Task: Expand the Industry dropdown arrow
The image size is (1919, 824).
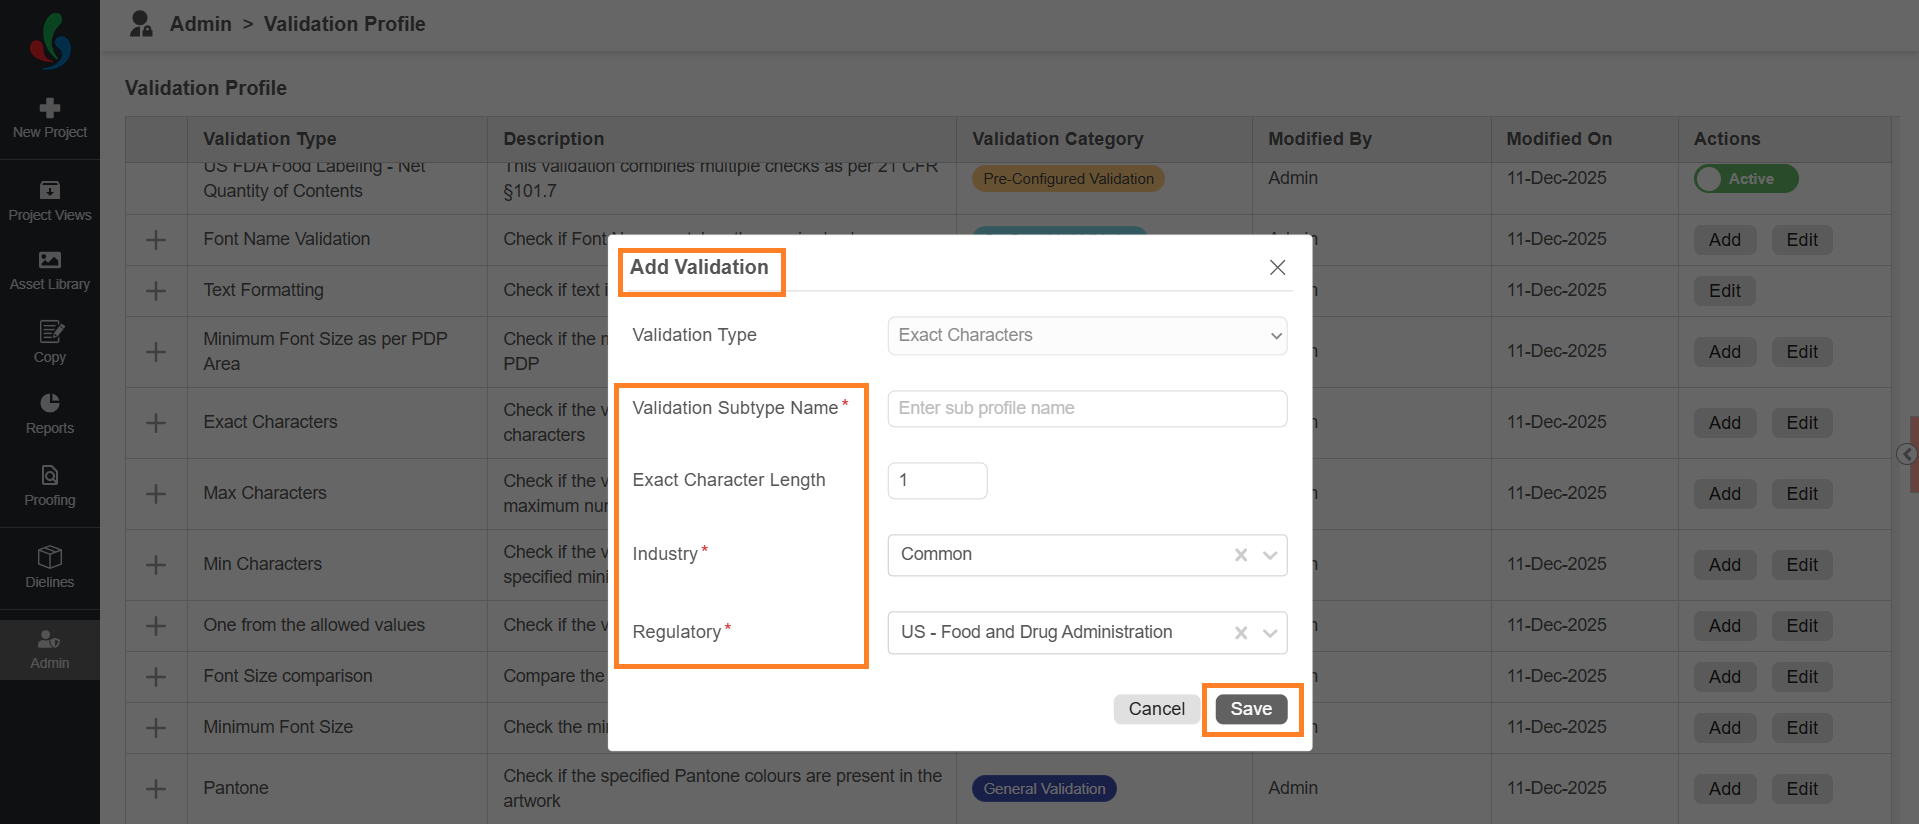Action: click(x=1270, y=555)
